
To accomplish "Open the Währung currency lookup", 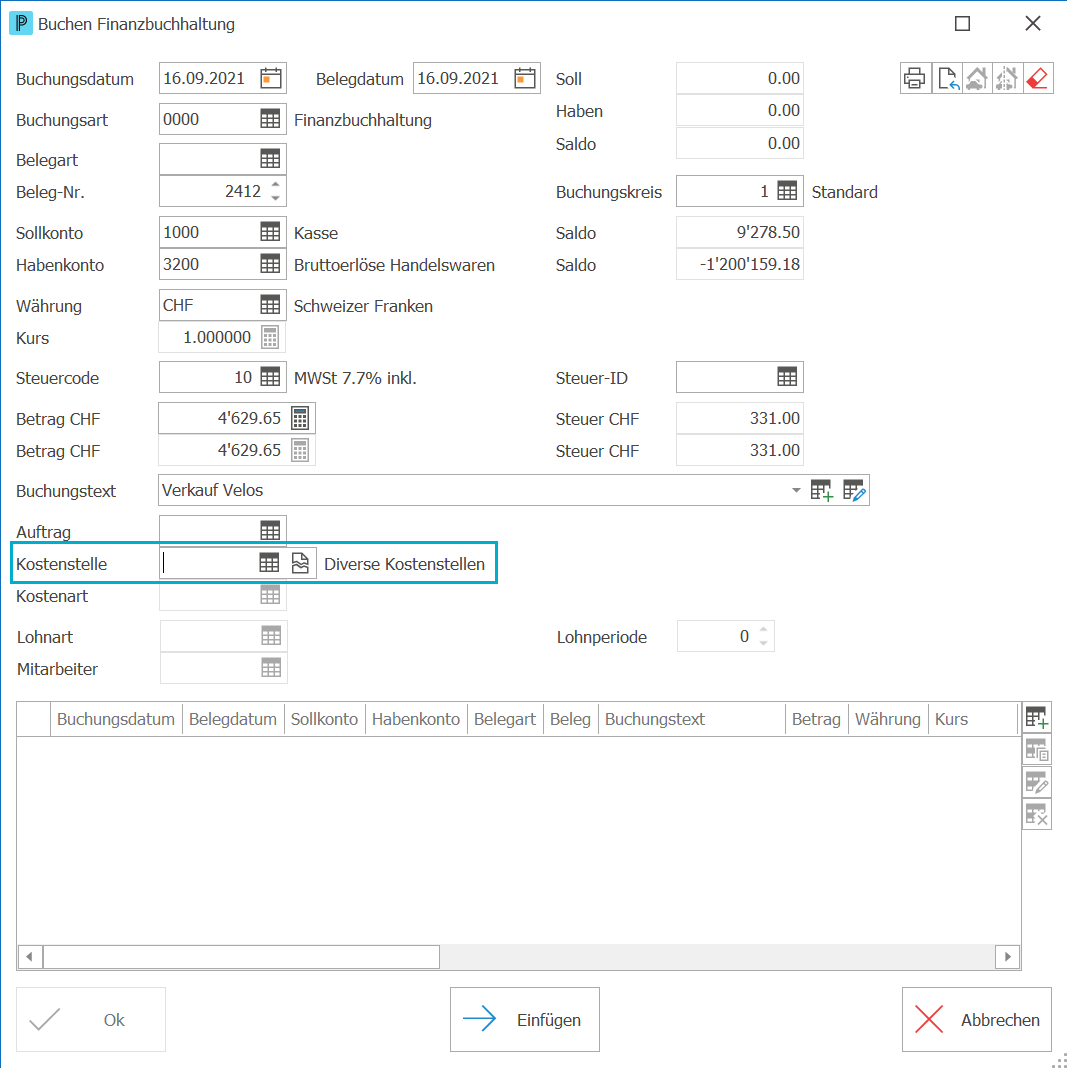I will click(x=270, y=305).
